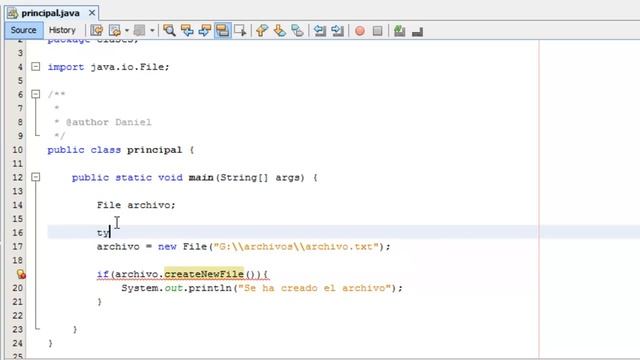Go to Next Bookmark
Screen dimensions: 640x360
(x=280, y=31)
